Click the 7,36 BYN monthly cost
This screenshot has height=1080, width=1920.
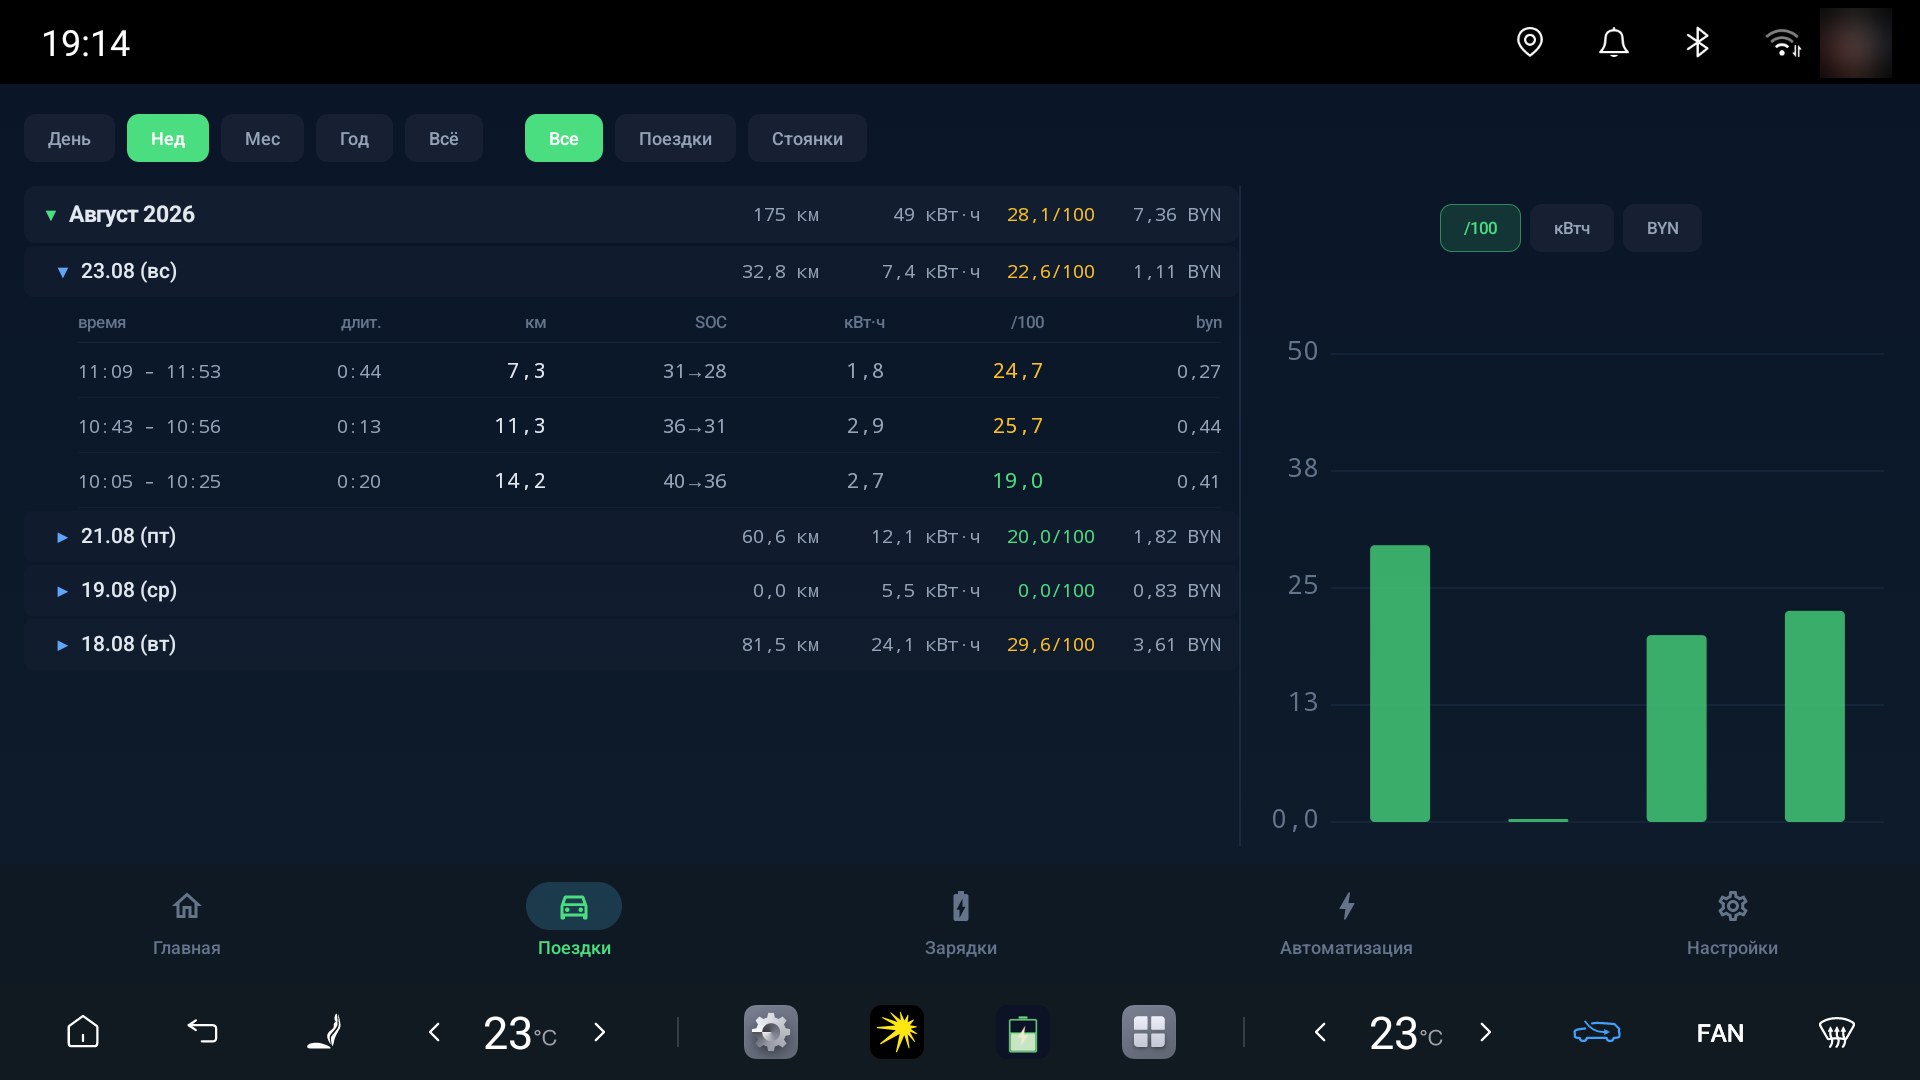click(x=1177, y=215)
